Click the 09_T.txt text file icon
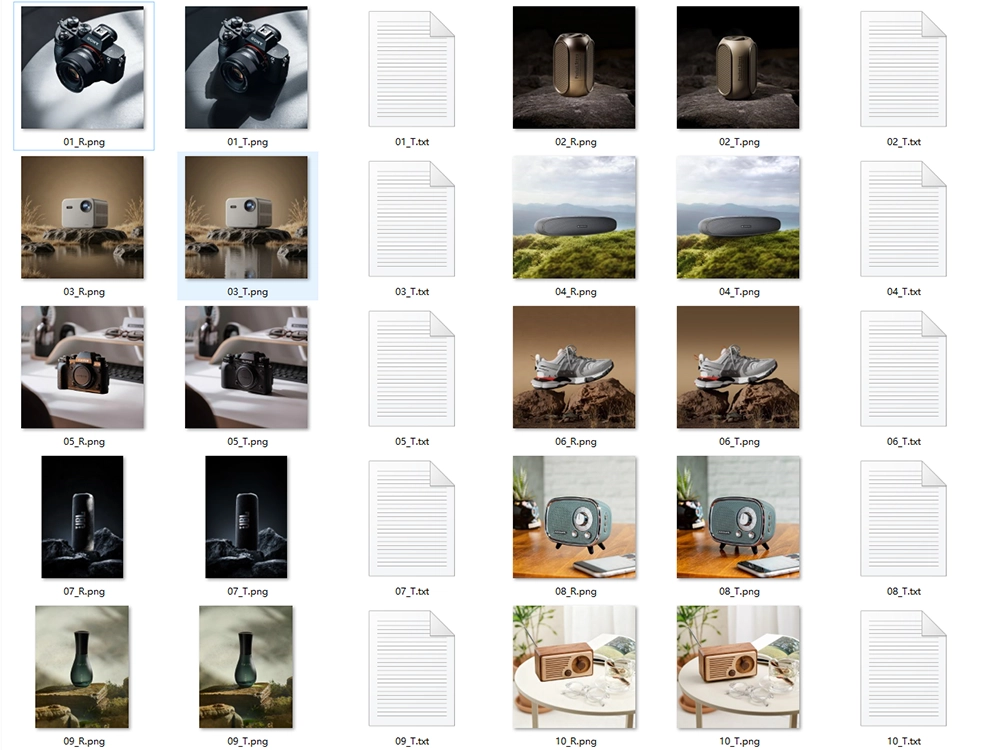The image size is (1000, 750). click(x=411, y=668)
